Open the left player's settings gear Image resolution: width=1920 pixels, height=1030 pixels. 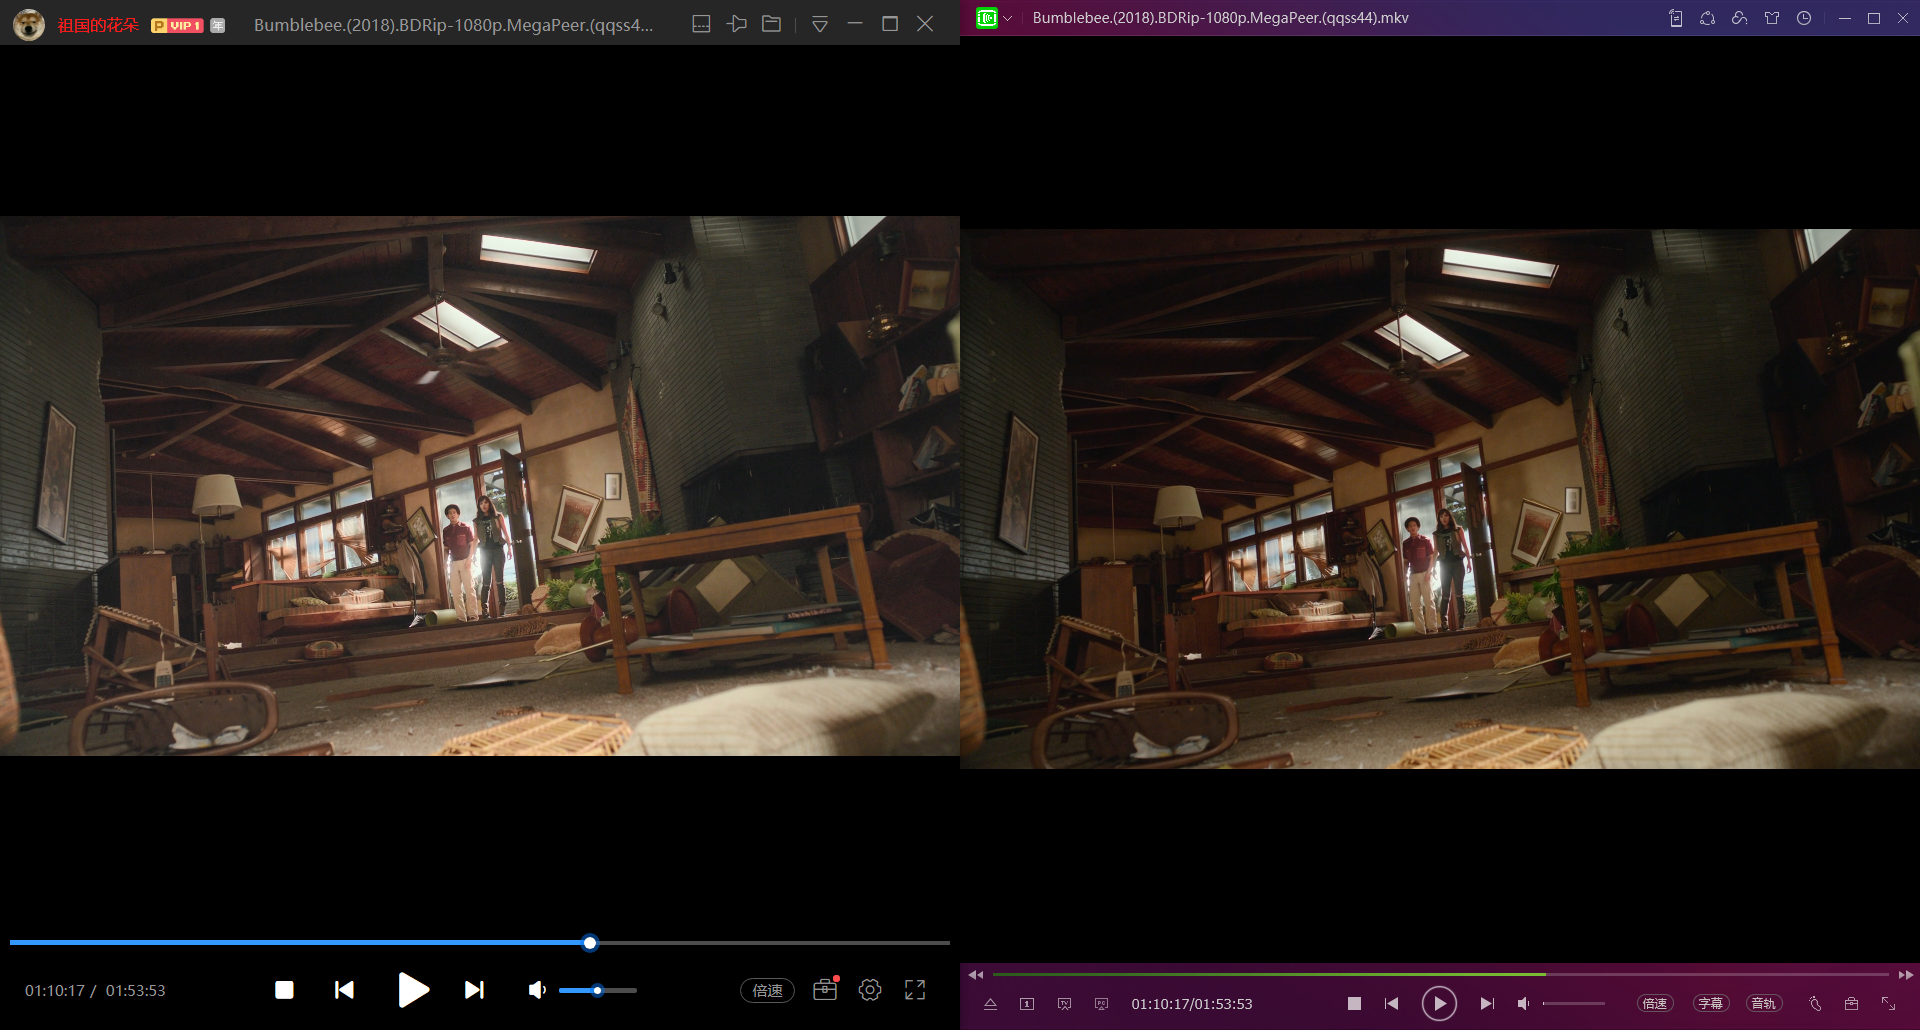(870, 990)
